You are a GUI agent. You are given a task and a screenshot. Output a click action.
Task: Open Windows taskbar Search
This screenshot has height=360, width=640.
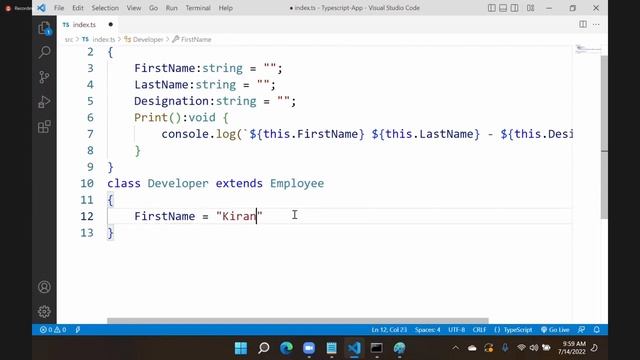[264, 348]
